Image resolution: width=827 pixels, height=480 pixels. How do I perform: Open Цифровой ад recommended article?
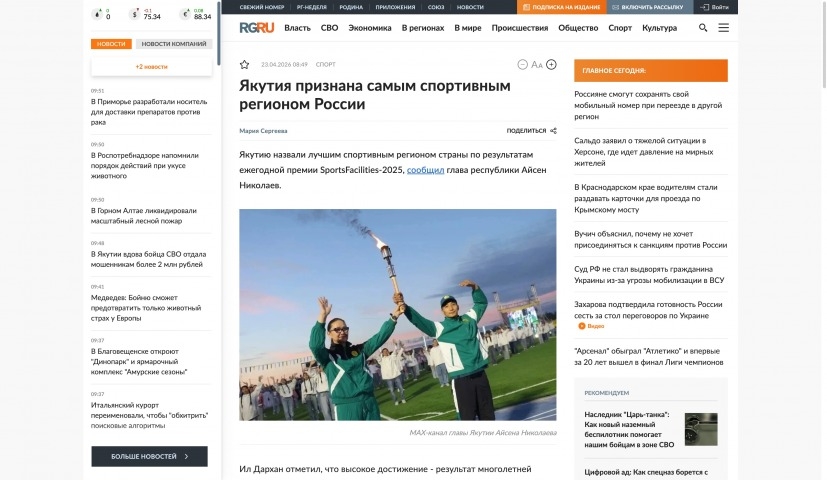tap(646, 472)
